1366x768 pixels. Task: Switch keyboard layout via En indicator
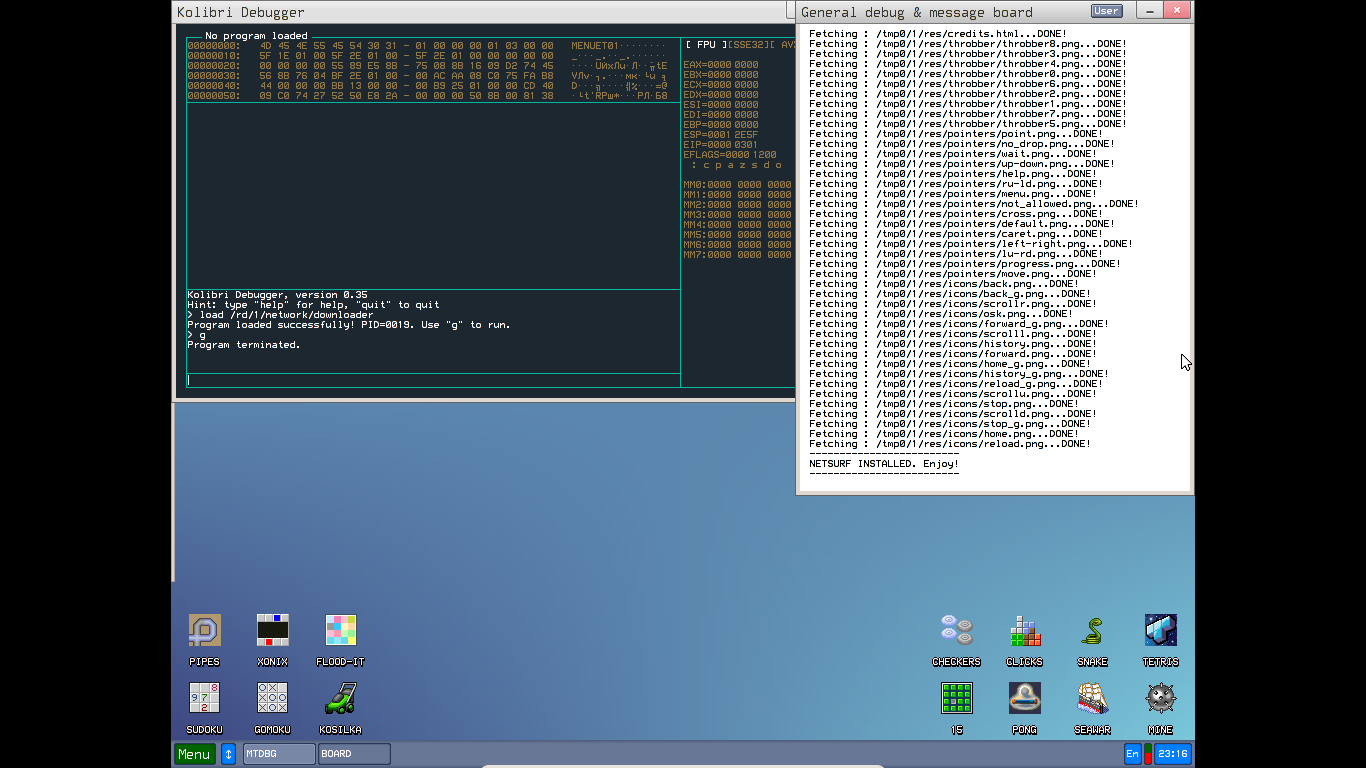[1133, 753]
